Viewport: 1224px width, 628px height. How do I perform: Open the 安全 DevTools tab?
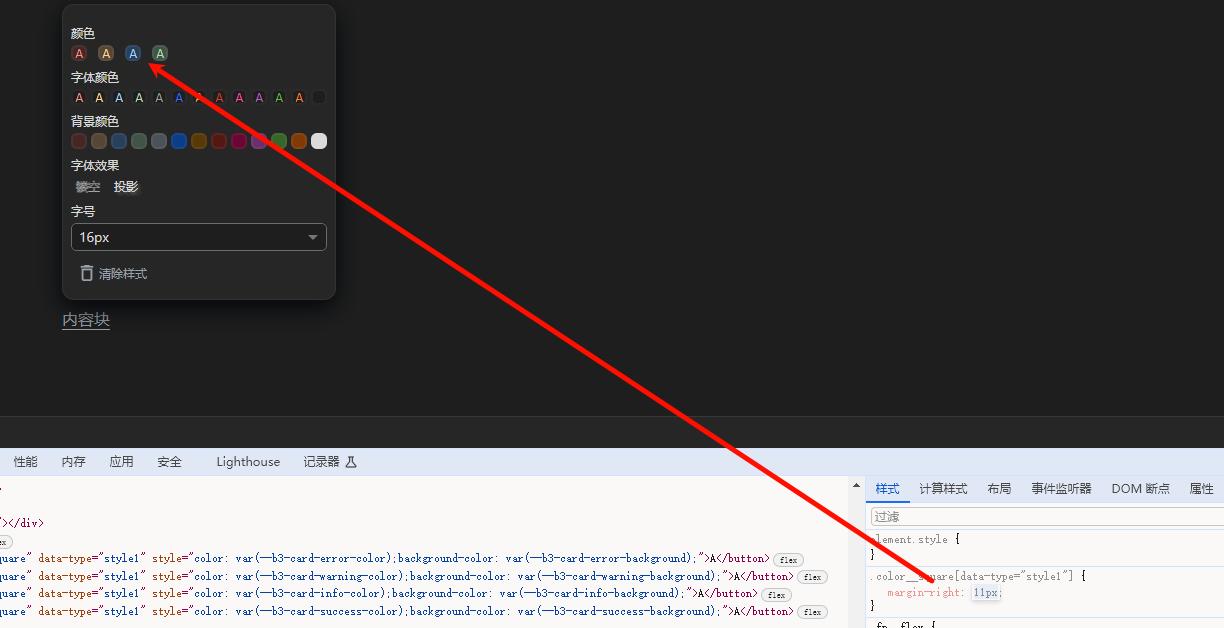coord(170,462)
